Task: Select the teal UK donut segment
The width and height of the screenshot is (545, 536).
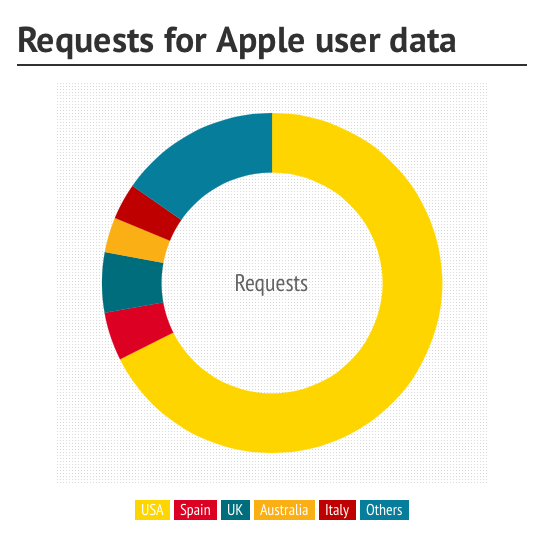Action: 132,283
